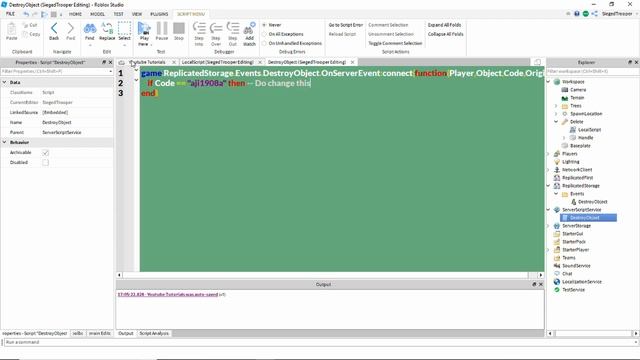Click Step Over debugger icon

click(216, 28)
